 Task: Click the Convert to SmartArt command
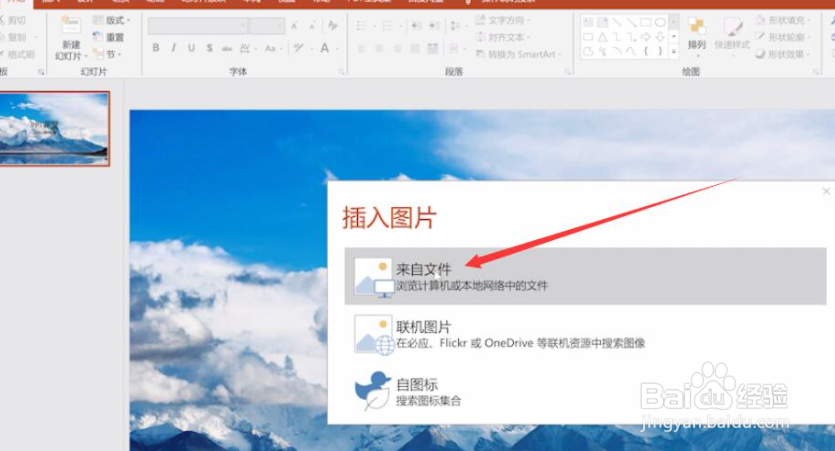(x=519, y=54)
